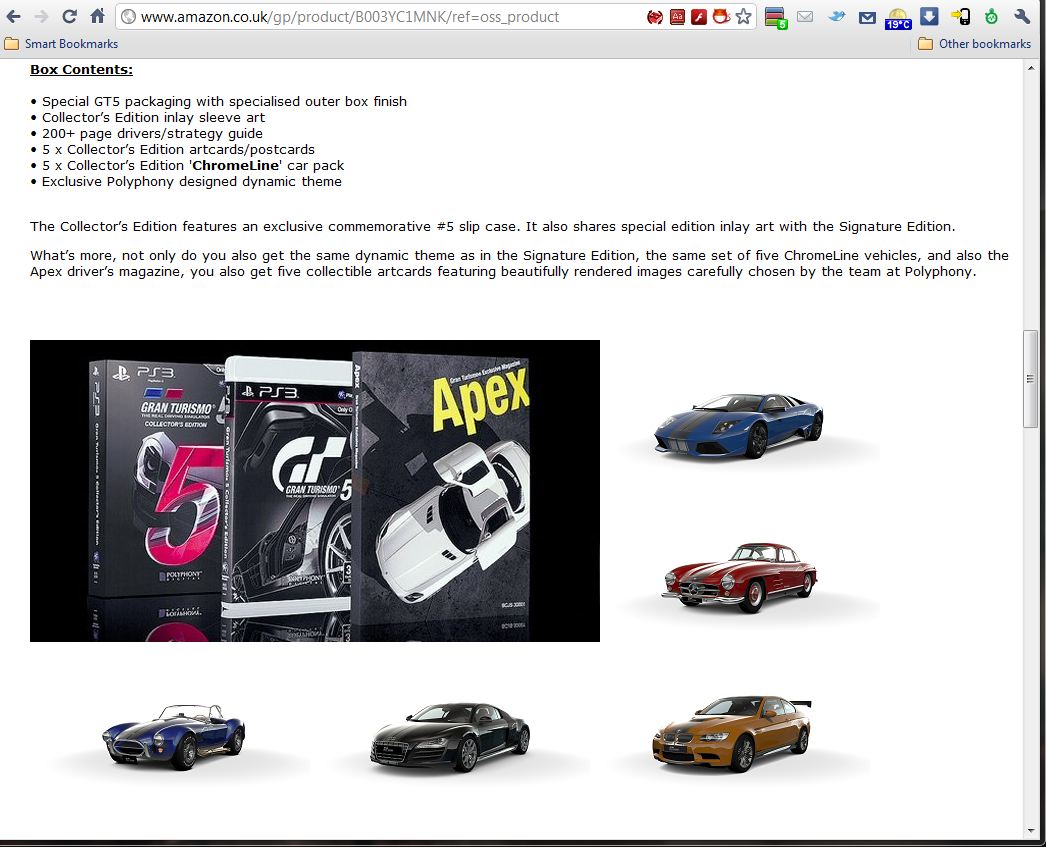Image resolution: width=1046 pixels, height=847 pixels.
Task: Open the blue envelope mail checker
Action: coord(867,18)
